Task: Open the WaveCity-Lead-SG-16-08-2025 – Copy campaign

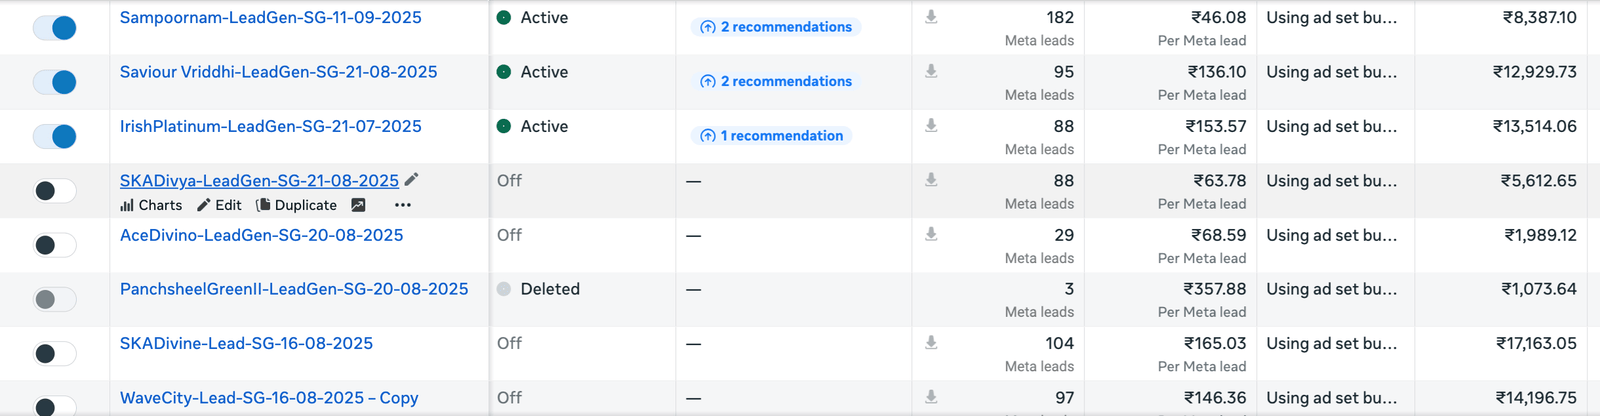Action: click(x=269, y=398)
